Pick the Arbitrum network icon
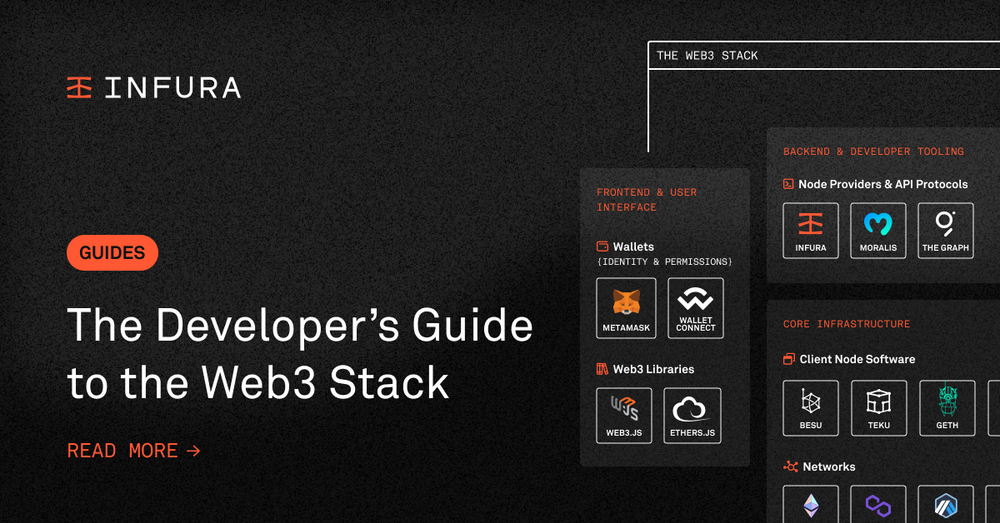This screenshot has width=1000, height=523. click(947, 505)
